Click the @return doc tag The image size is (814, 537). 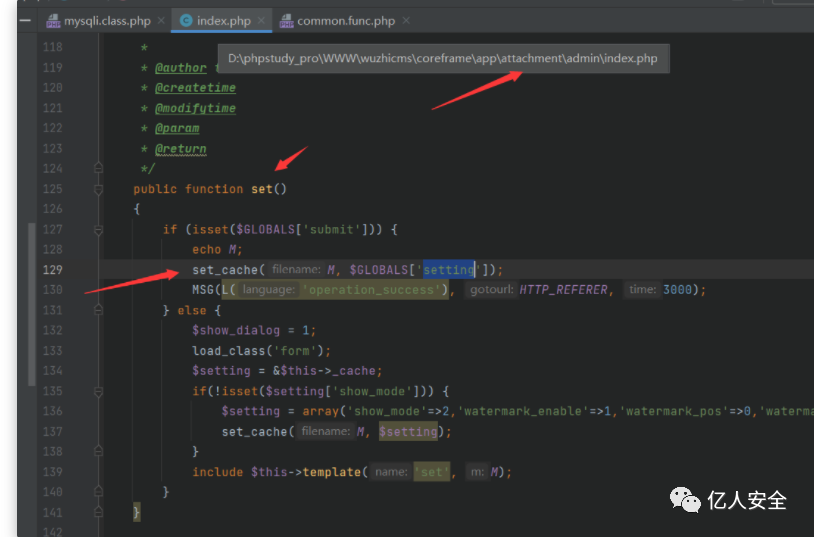pos(181,149)
